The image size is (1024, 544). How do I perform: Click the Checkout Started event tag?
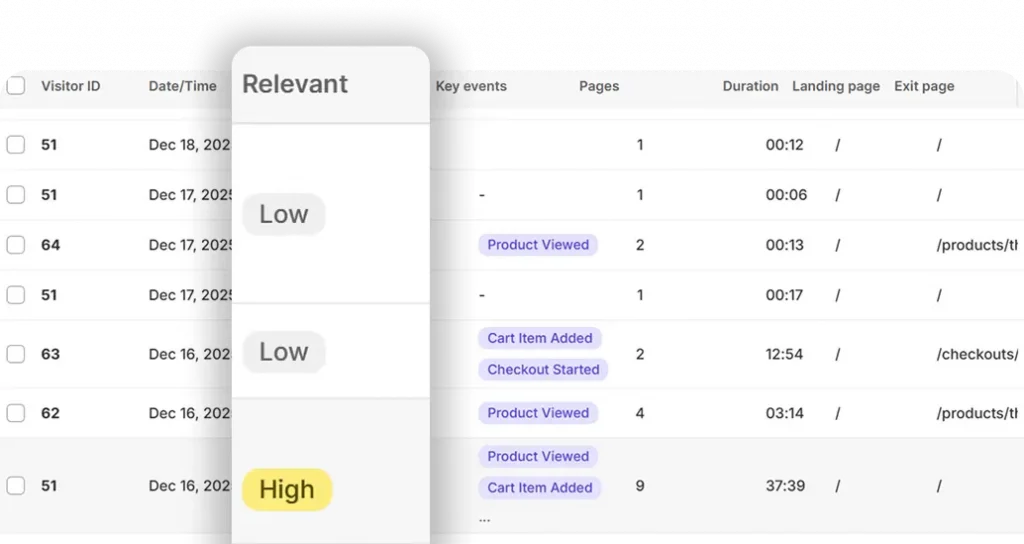[543, 370]
